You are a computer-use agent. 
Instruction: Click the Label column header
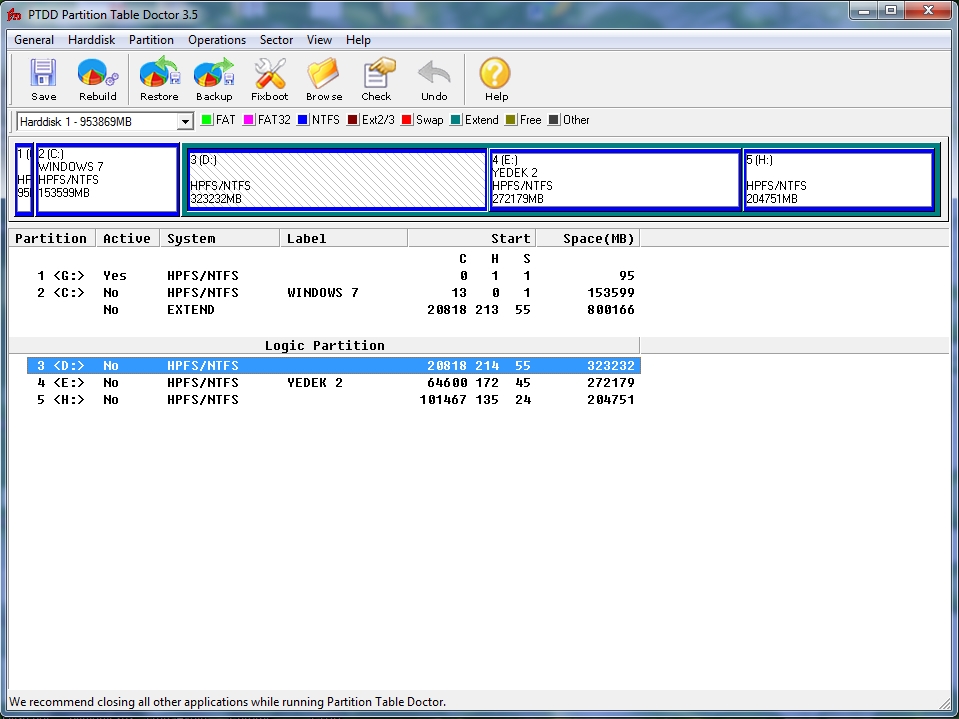pyautogui.click(x=344, y=238)
